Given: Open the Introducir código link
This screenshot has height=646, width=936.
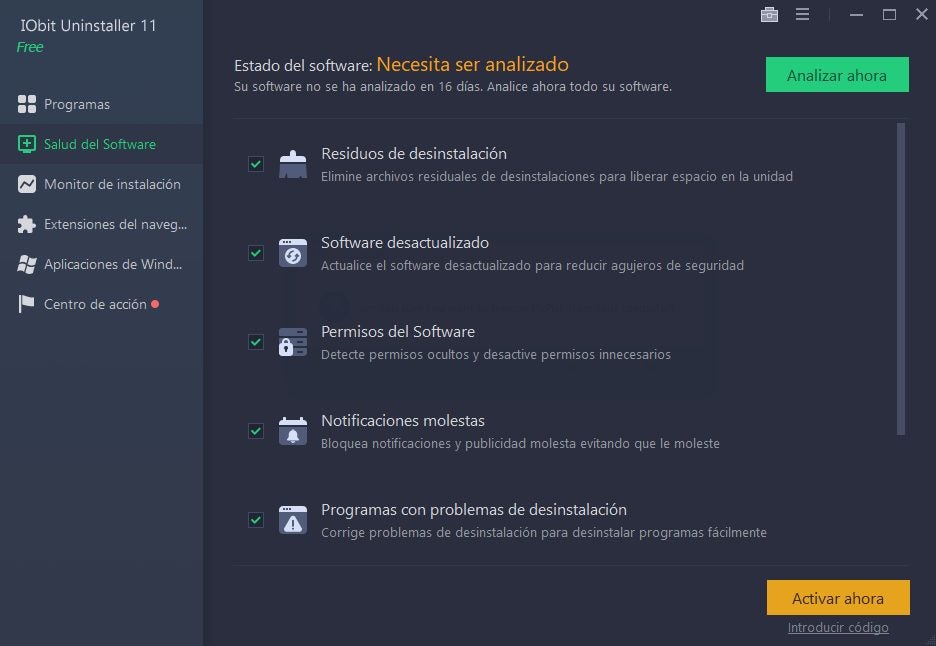Looking at the screenshot, I should [x=838, y=627].
